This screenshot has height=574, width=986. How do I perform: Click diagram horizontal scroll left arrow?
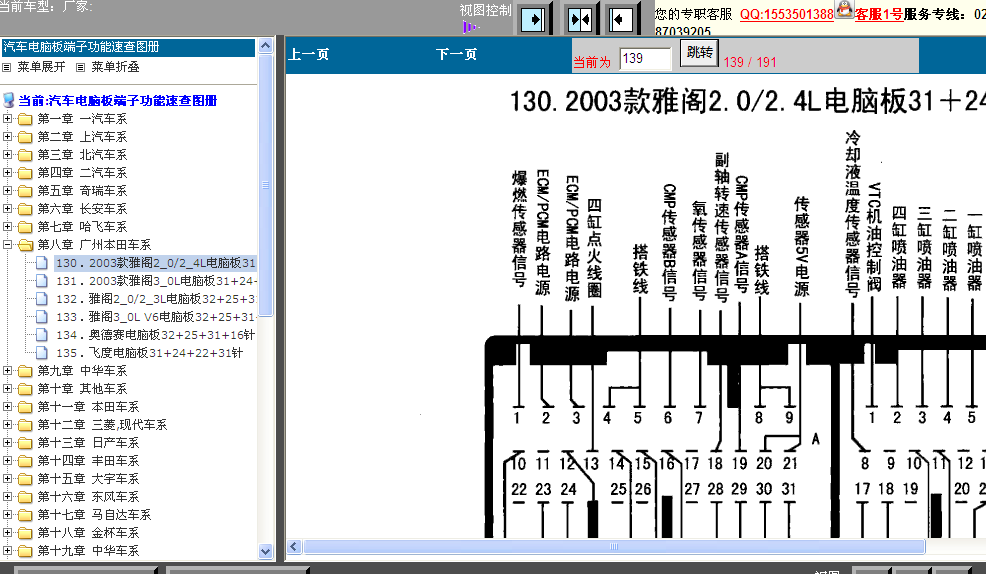point(294,546)
